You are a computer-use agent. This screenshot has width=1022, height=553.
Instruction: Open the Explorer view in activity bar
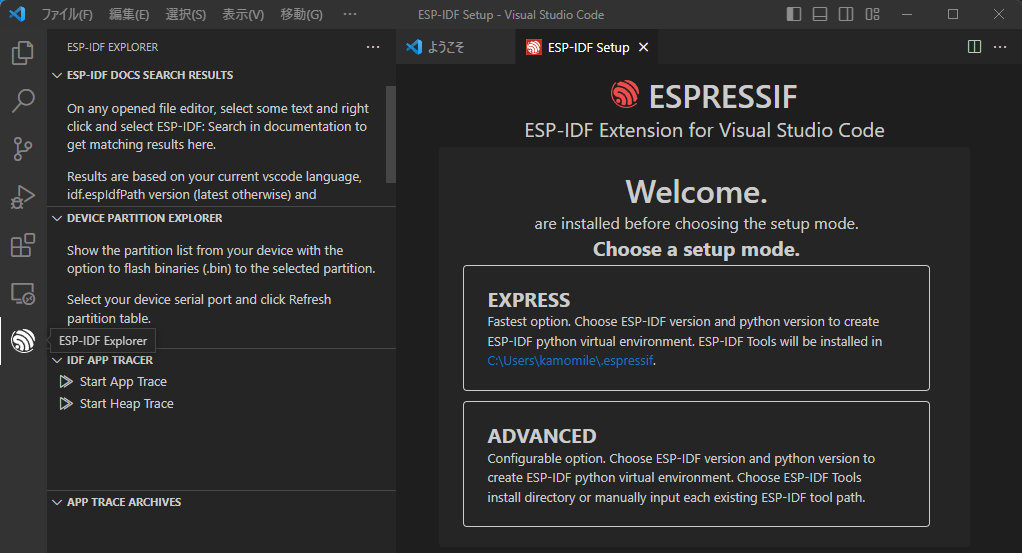tap(23, 53)
